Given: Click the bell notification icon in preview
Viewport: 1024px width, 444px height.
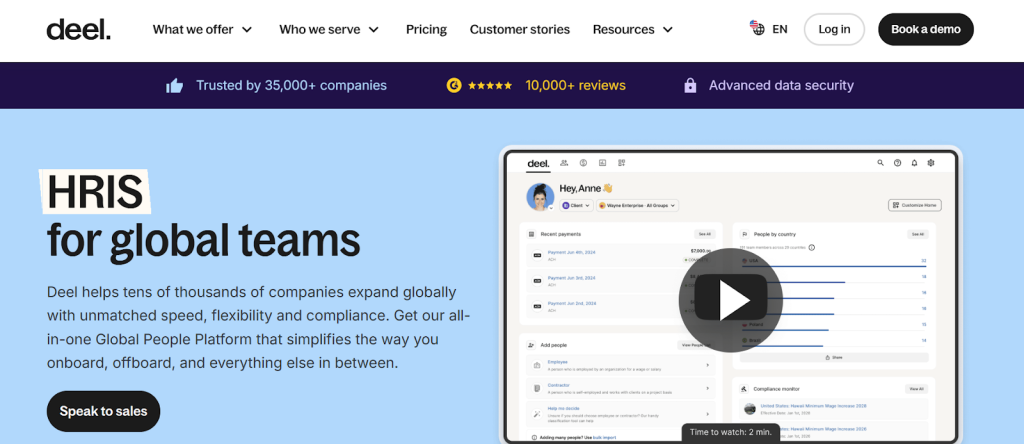Looking at the screenshot, I should 914,163.
